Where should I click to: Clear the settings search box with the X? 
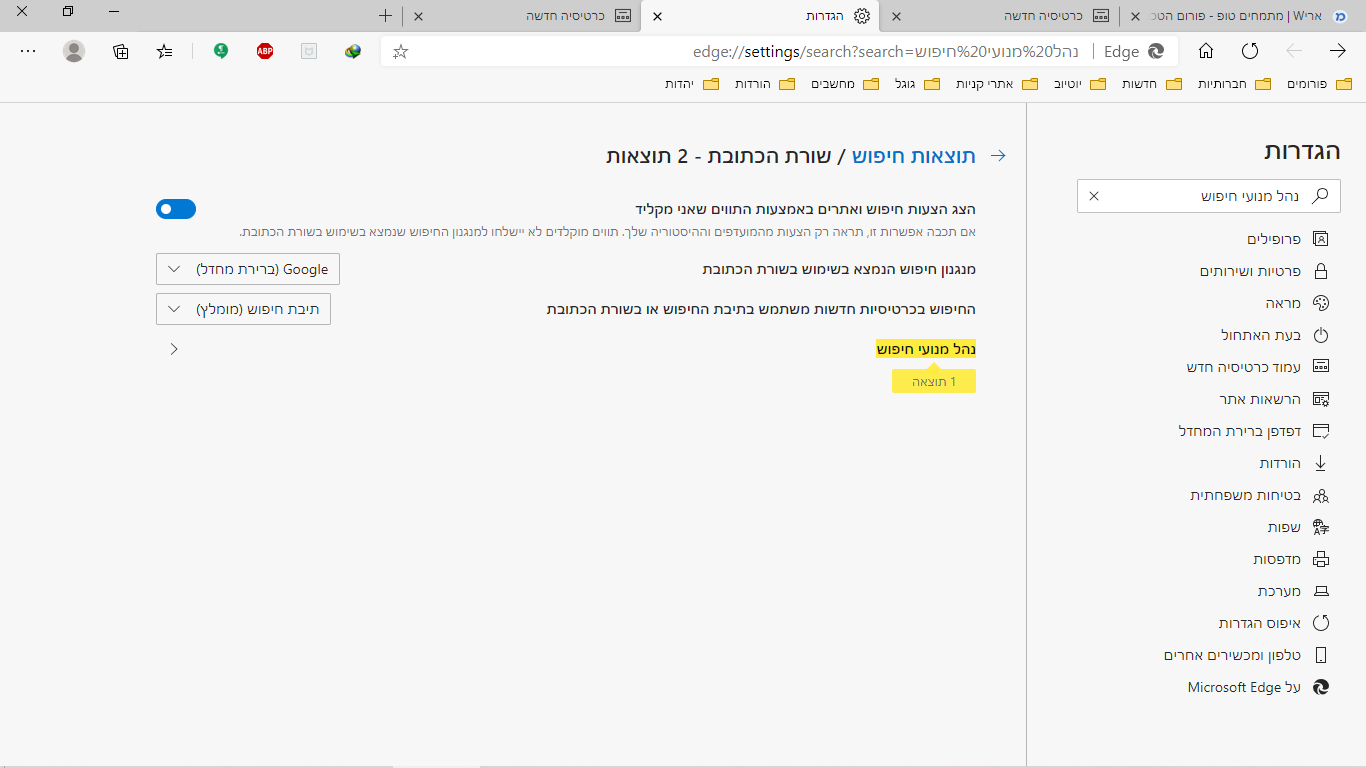pos(1094,196)
